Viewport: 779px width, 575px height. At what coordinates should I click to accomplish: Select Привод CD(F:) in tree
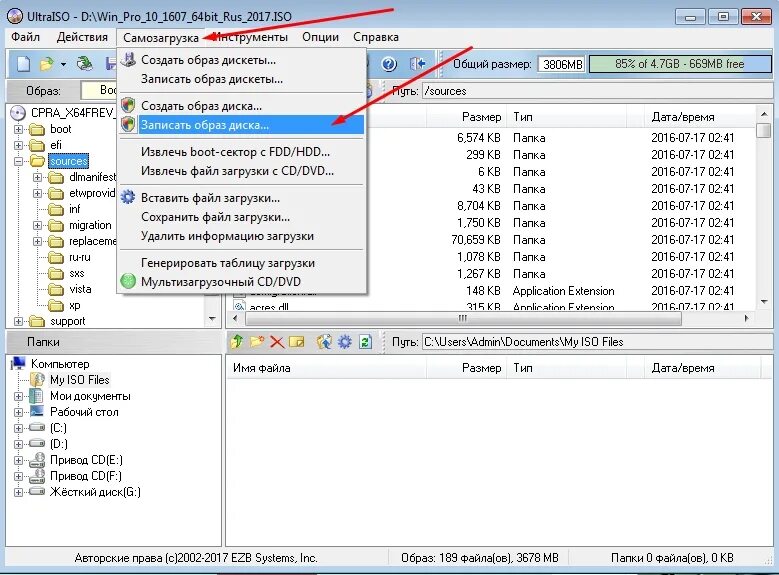(85, 476)
